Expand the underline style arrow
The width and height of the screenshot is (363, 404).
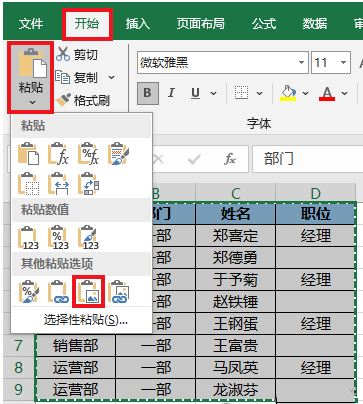(213, 93)
